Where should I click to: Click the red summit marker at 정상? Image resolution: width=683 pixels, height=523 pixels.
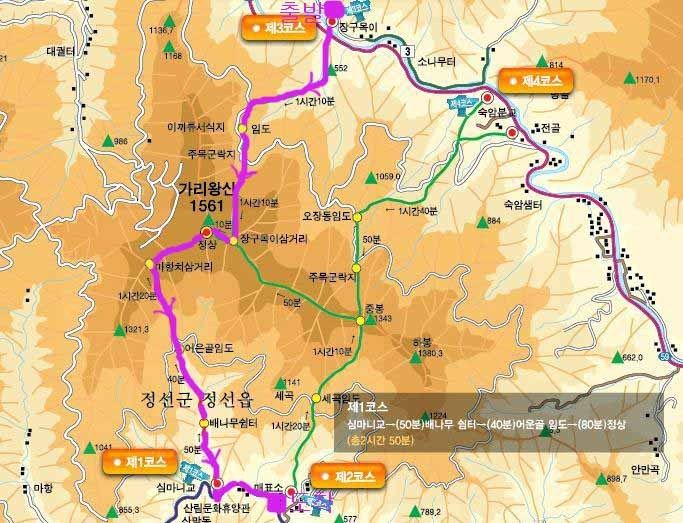[x=206, y=232]
